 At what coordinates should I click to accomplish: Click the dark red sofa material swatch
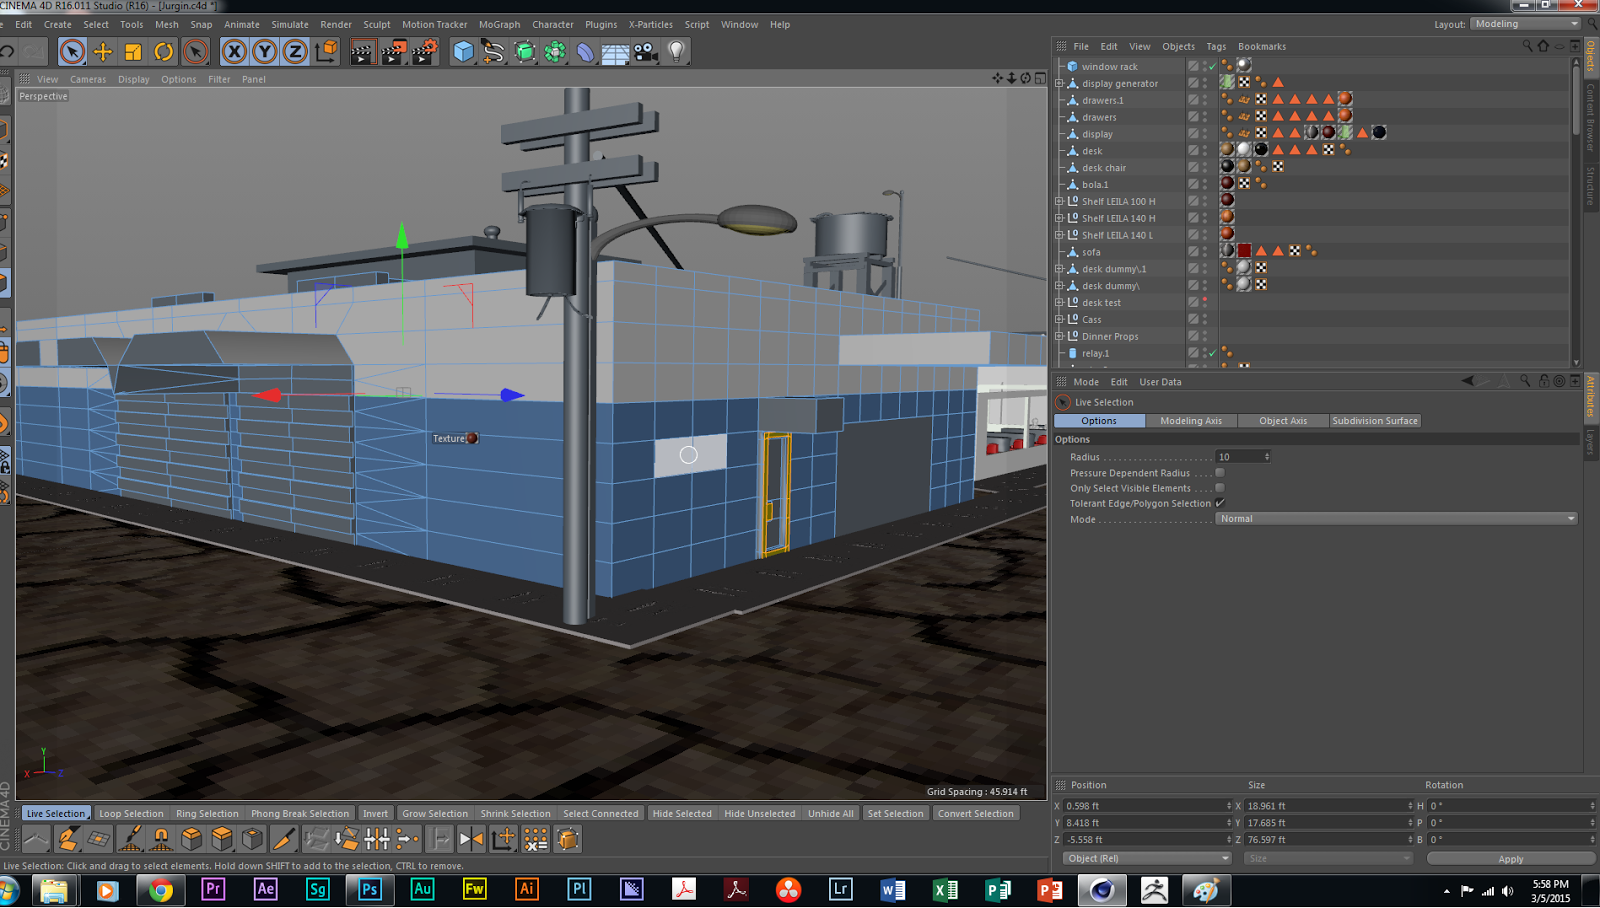coord(1244,251)
